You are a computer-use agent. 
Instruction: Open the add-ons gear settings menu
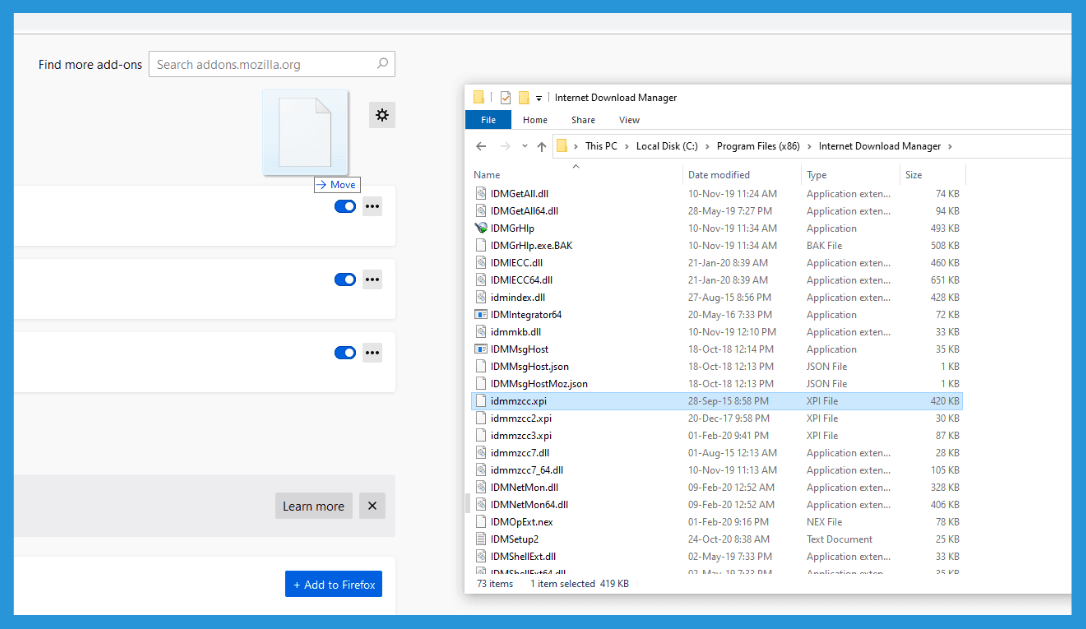(382, 115)
